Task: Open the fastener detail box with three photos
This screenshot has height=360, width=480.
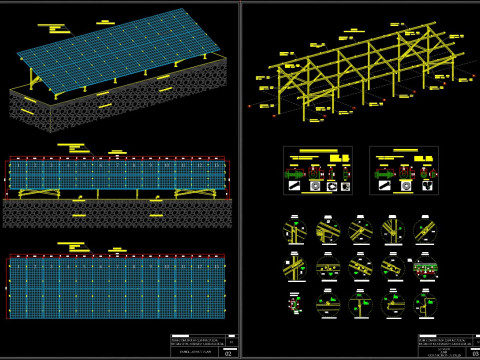Action: [404, 170]
